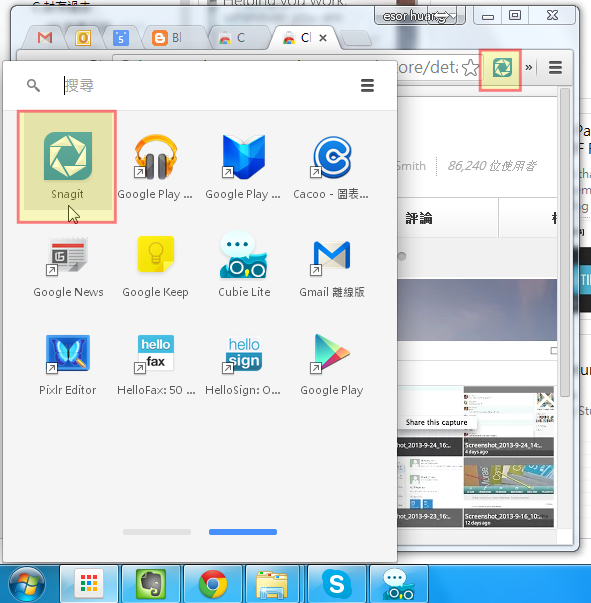This screenshot has height=603, width=591.
Task: Click the app launcher search magnifier icon
Action: 33,85
